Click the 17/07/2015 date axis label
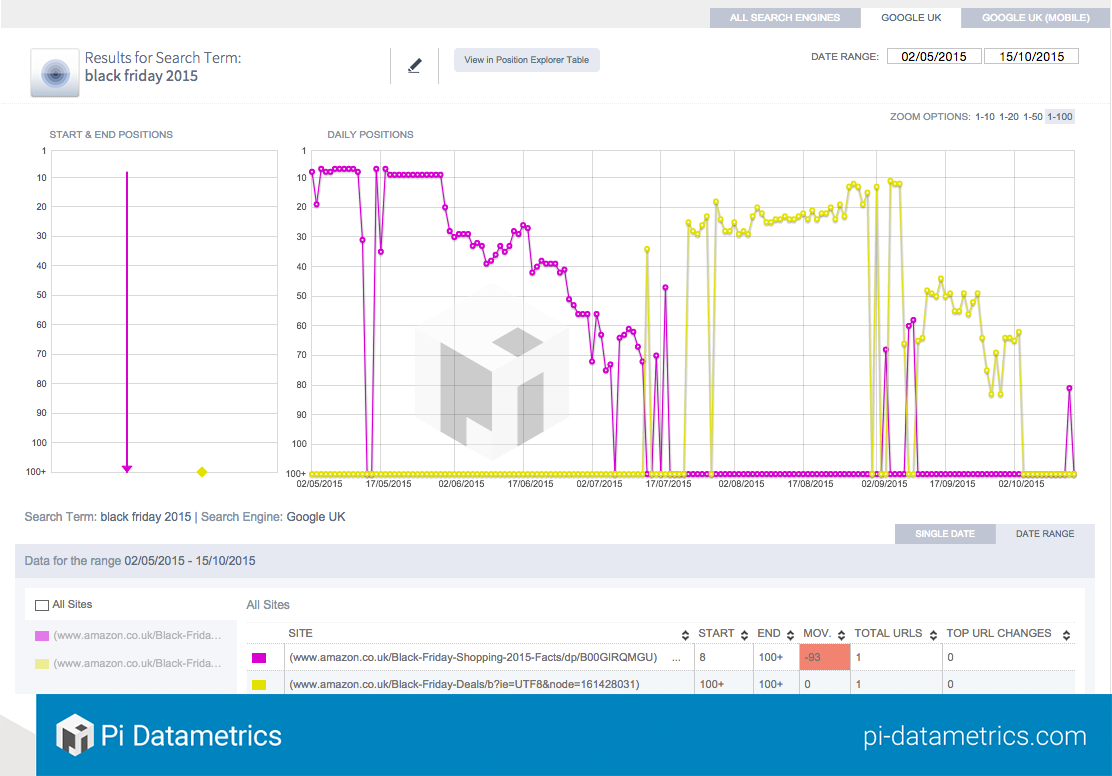 (x=668, y=484)
